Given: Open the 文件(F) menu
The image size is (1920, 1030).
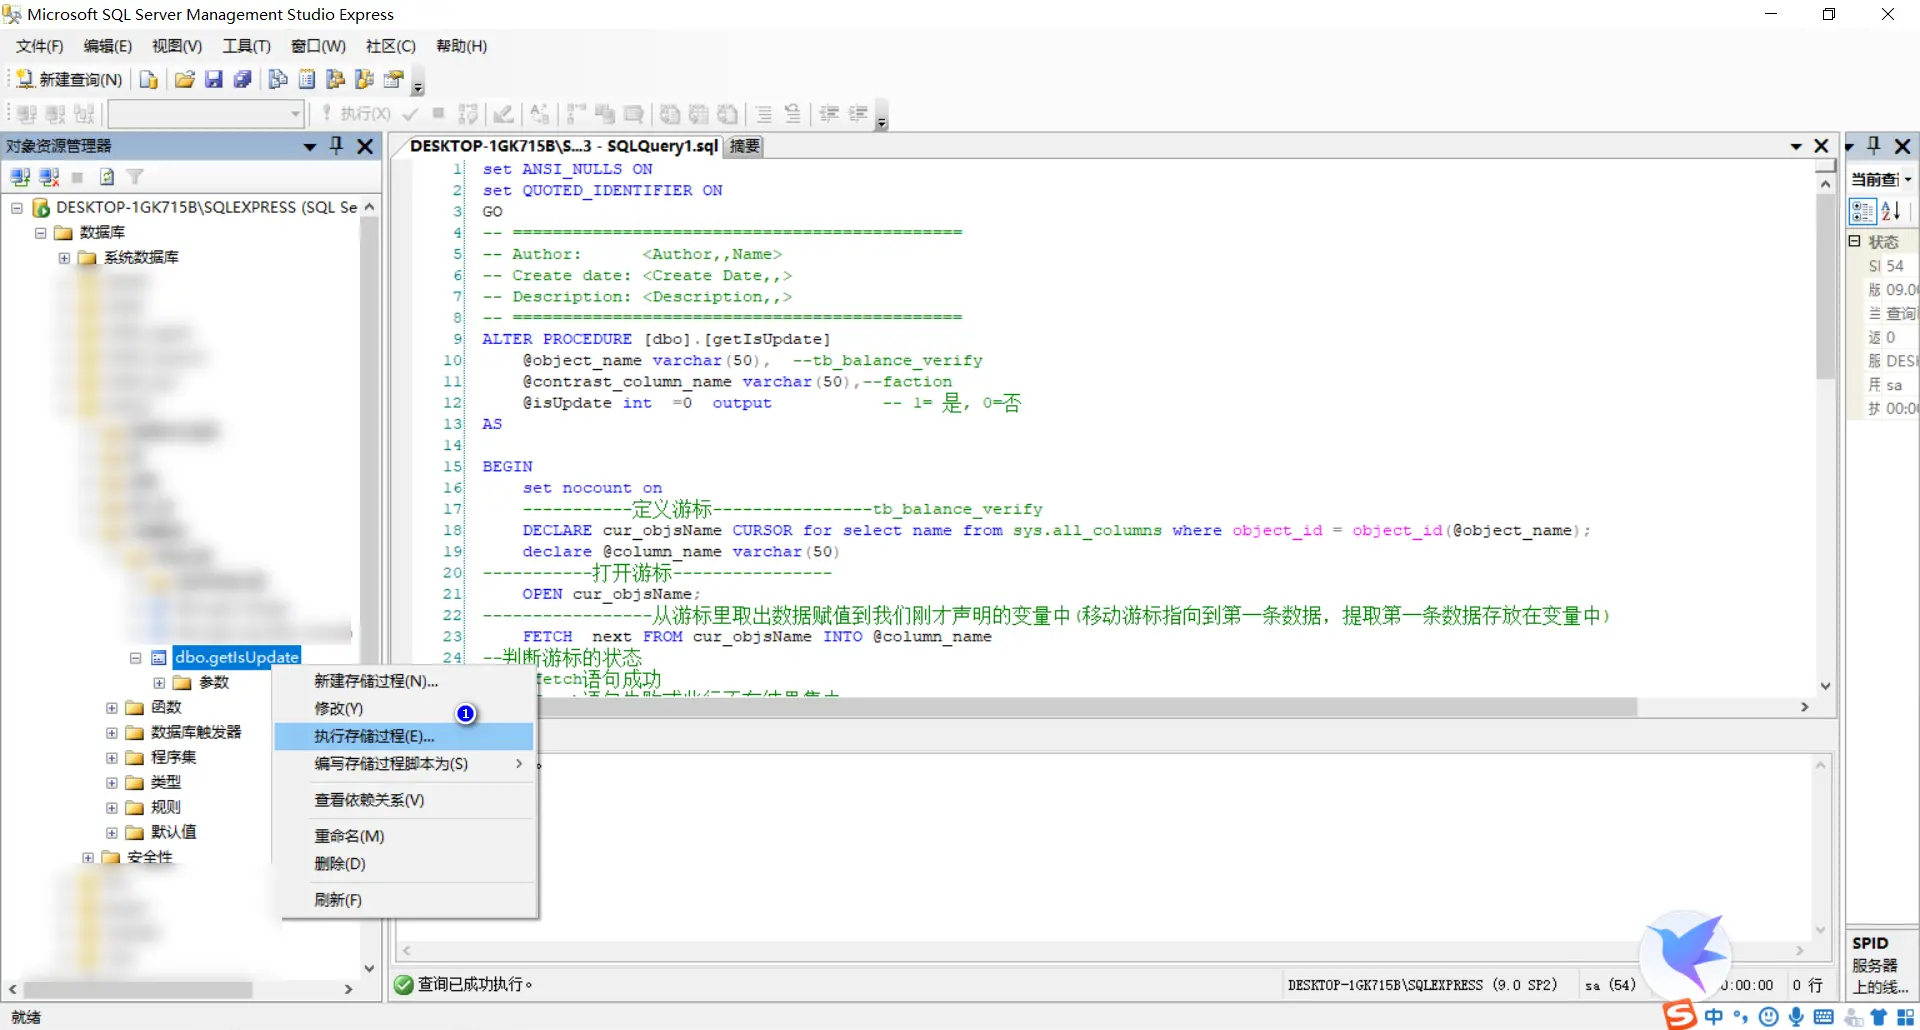Looking at the screenshot, I should 39,46.
